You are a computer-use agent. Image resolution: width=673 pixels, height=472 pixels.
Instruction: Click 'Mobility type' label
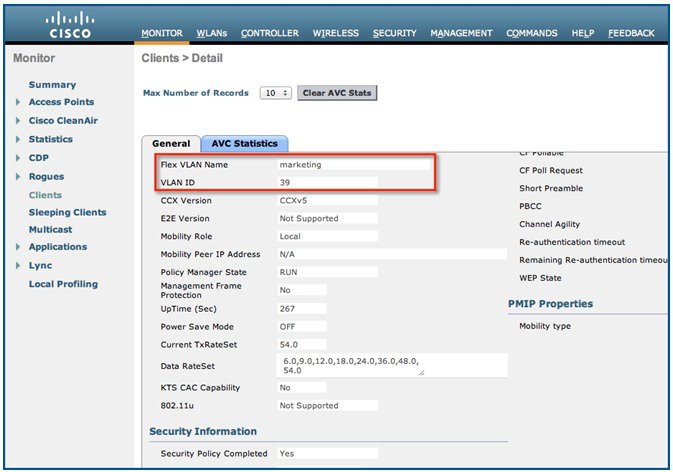click(x=545, y=326)
